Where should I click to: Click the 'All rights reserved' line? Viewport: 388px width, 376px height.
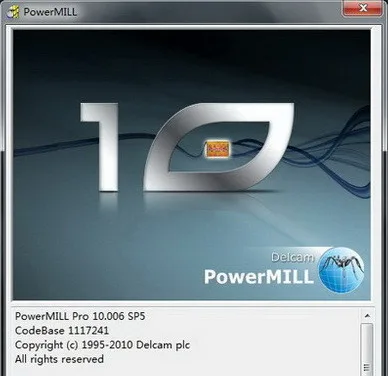coord(59,359)
